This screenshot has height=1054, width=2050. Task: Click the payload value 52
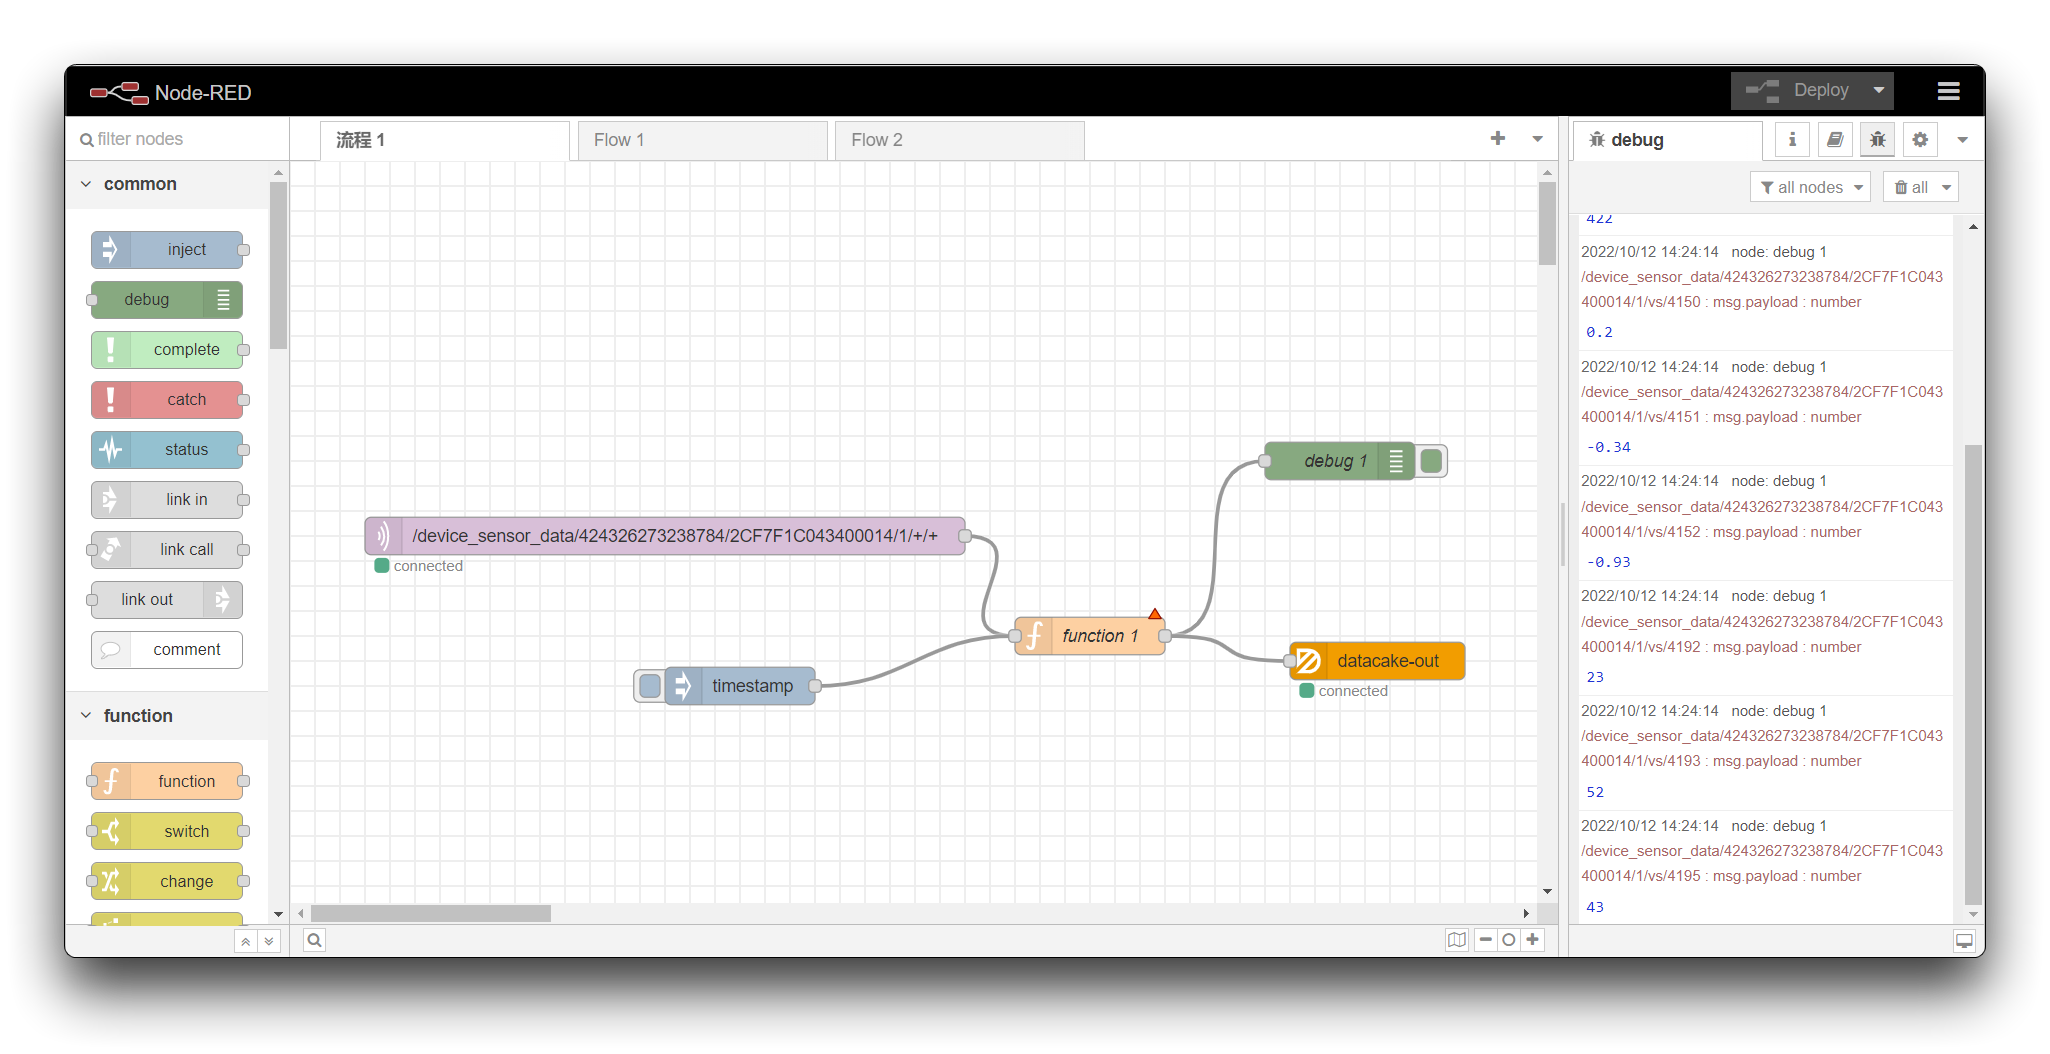(1595, 793)
